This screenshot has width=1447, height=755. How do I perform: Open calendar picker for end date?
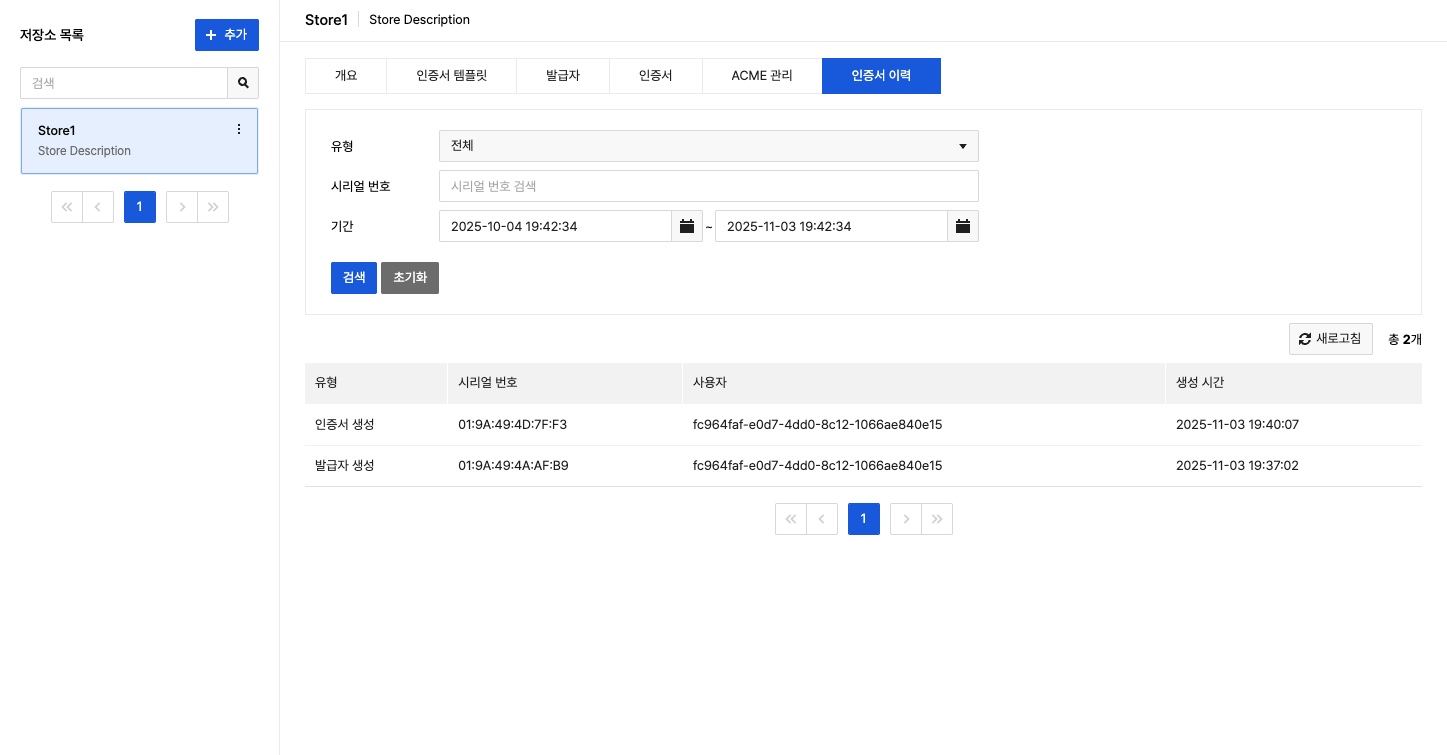point(962,226)
